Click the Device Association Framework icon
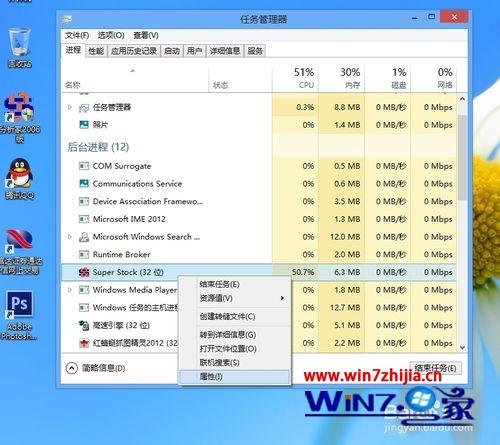 tap(84, 201)
